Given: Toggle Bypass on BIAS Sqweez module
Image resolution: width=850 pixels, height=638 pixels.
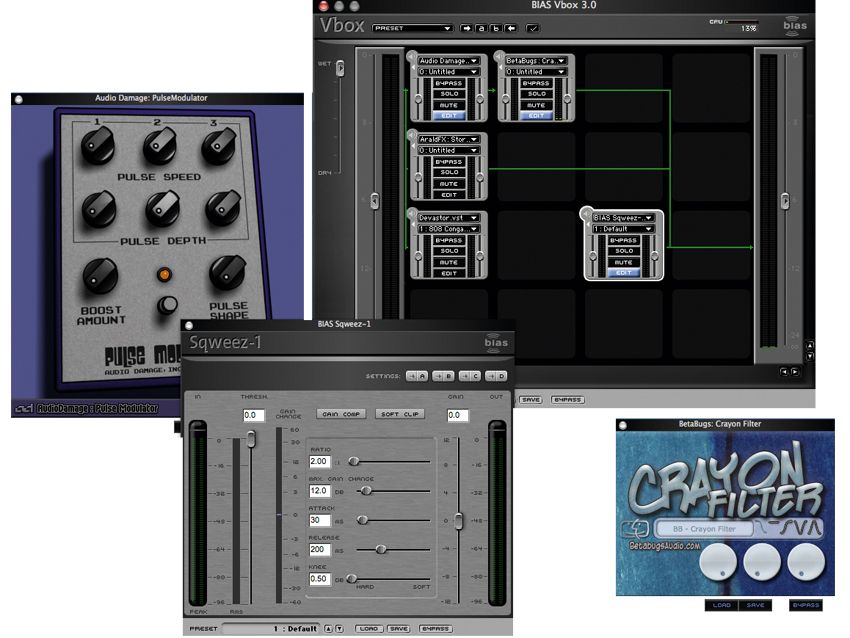Looking at the screenshot, I should point(623,240).
